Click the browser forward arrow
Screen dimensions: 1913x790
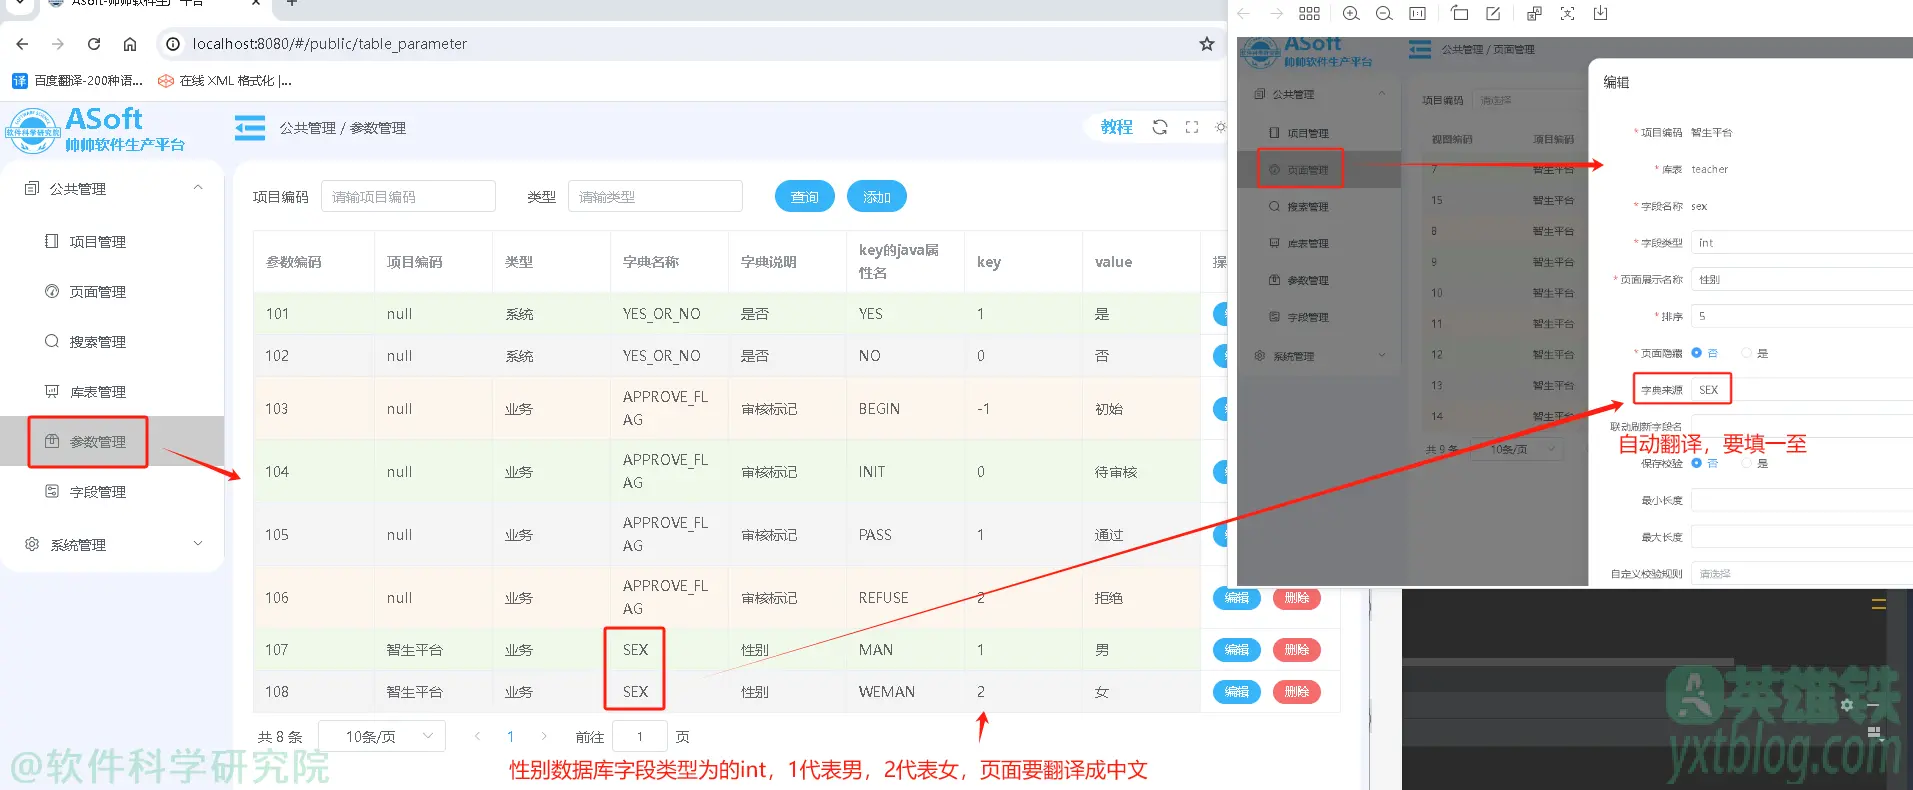58,44
